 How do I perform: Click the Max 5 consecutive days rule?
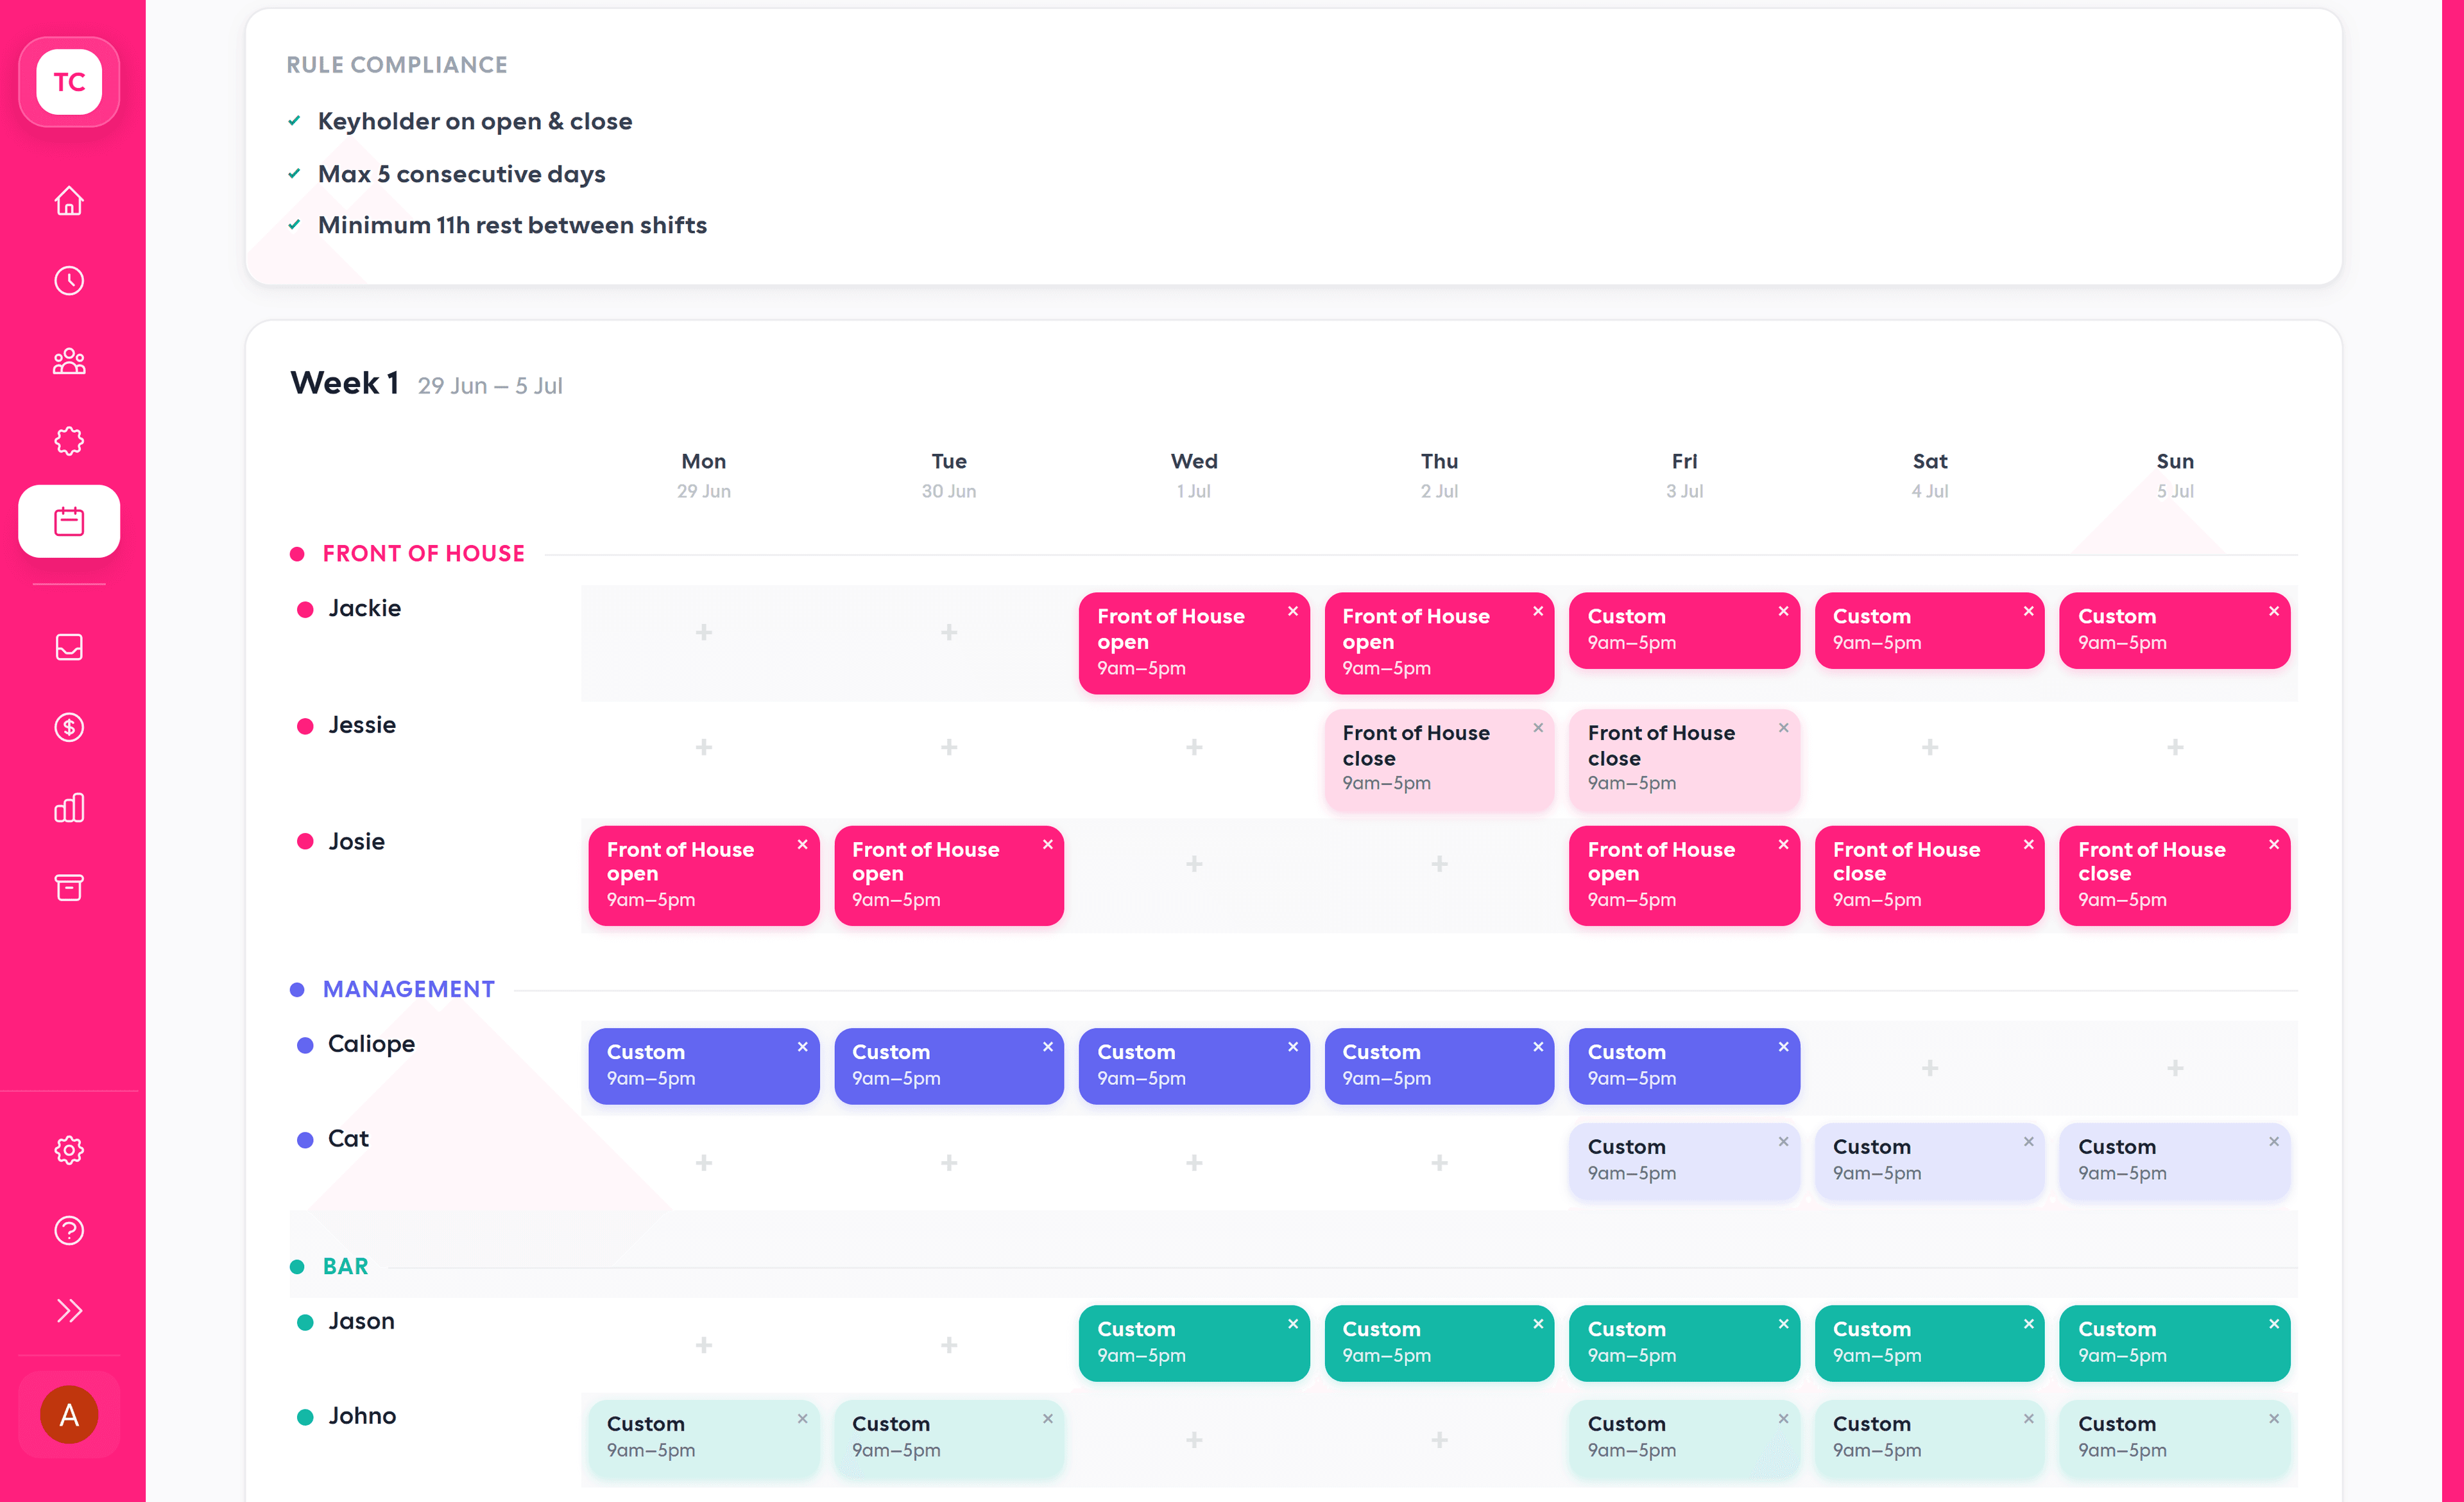[461, 174]
